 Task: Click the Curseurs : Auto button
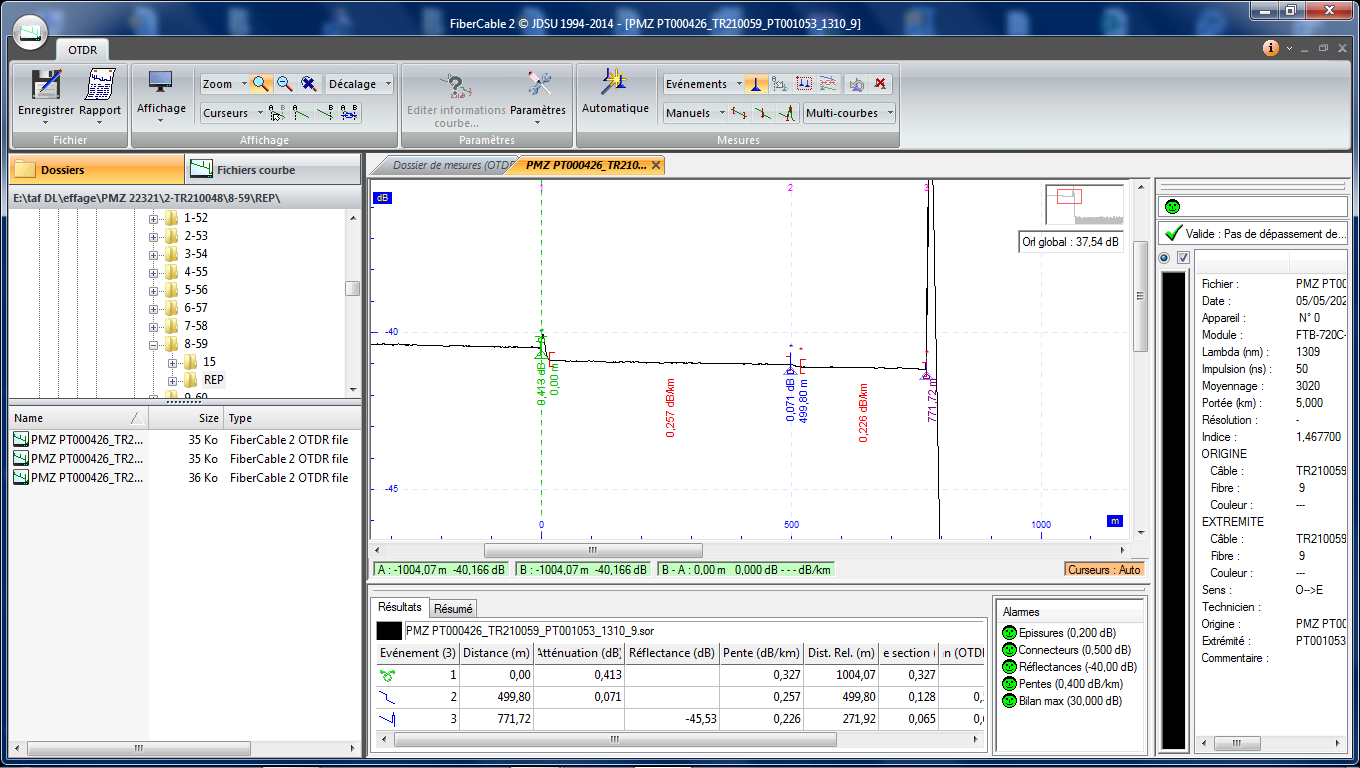1104,570
